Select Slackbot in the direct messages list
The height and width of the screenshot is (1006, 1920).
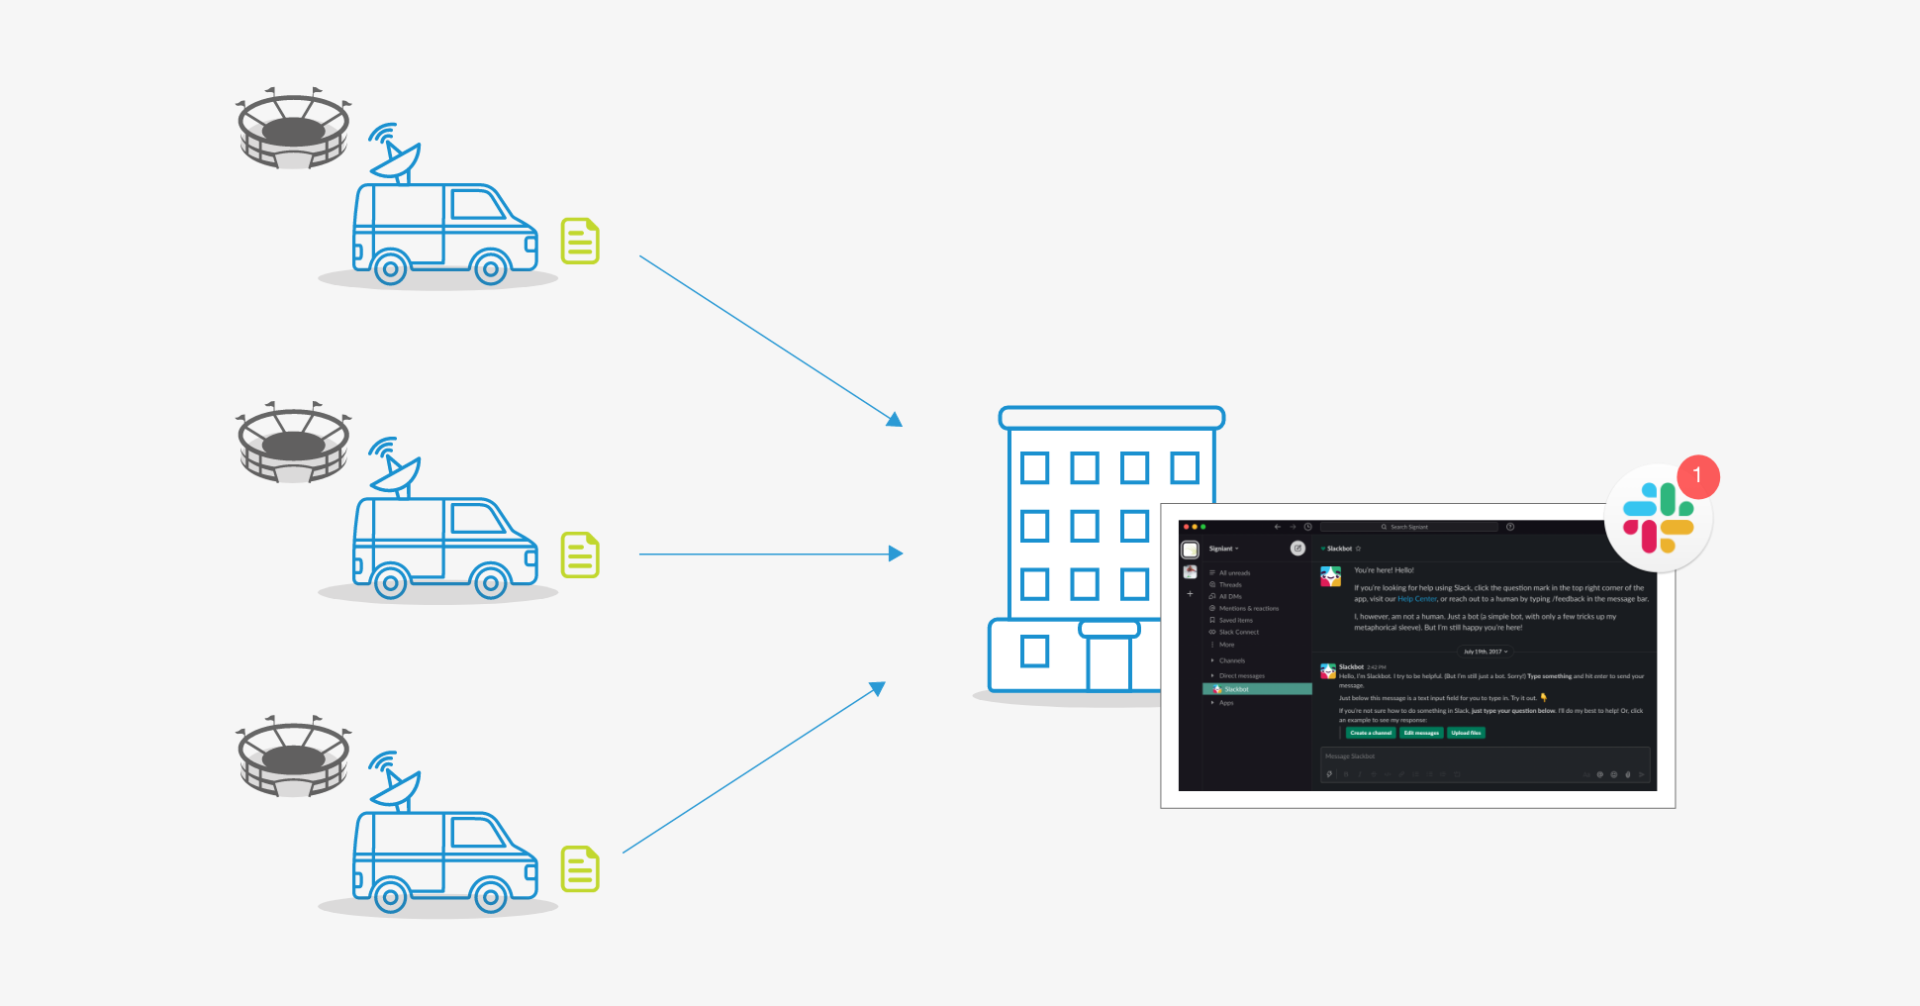(x=1257, y=689)
